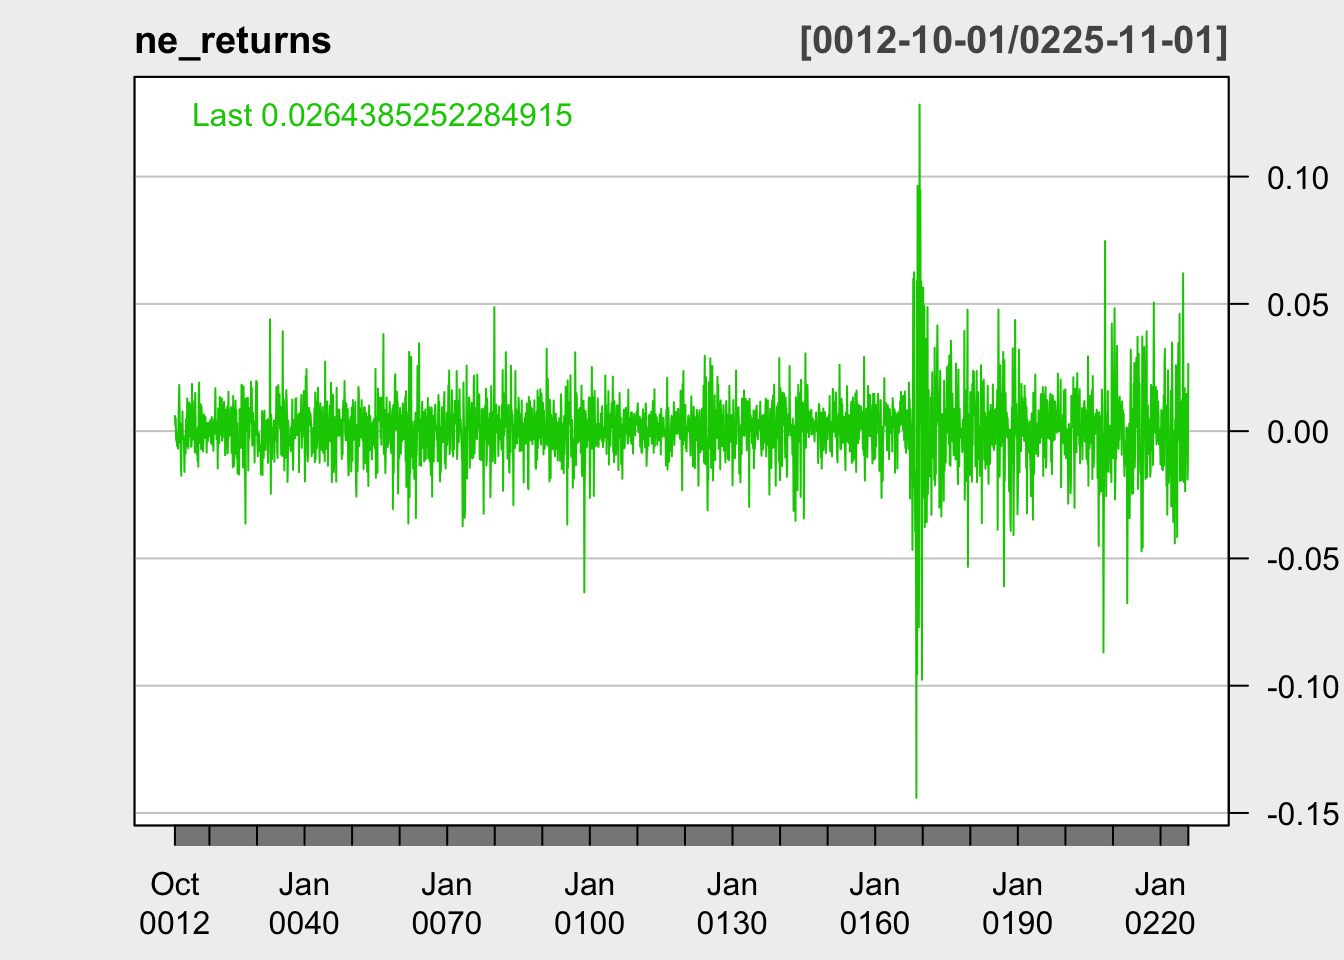Click the first gray segment of the timeline bar
This screenshot has height=960, width=1344.
click(192, 836)
